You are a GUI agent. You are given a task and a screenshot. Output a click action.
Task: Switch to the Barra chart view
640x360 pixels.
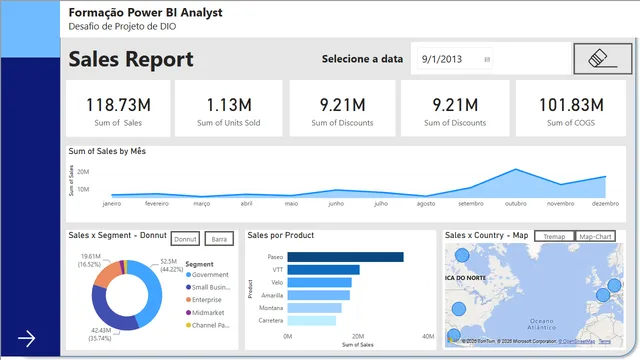coord(219,239)
